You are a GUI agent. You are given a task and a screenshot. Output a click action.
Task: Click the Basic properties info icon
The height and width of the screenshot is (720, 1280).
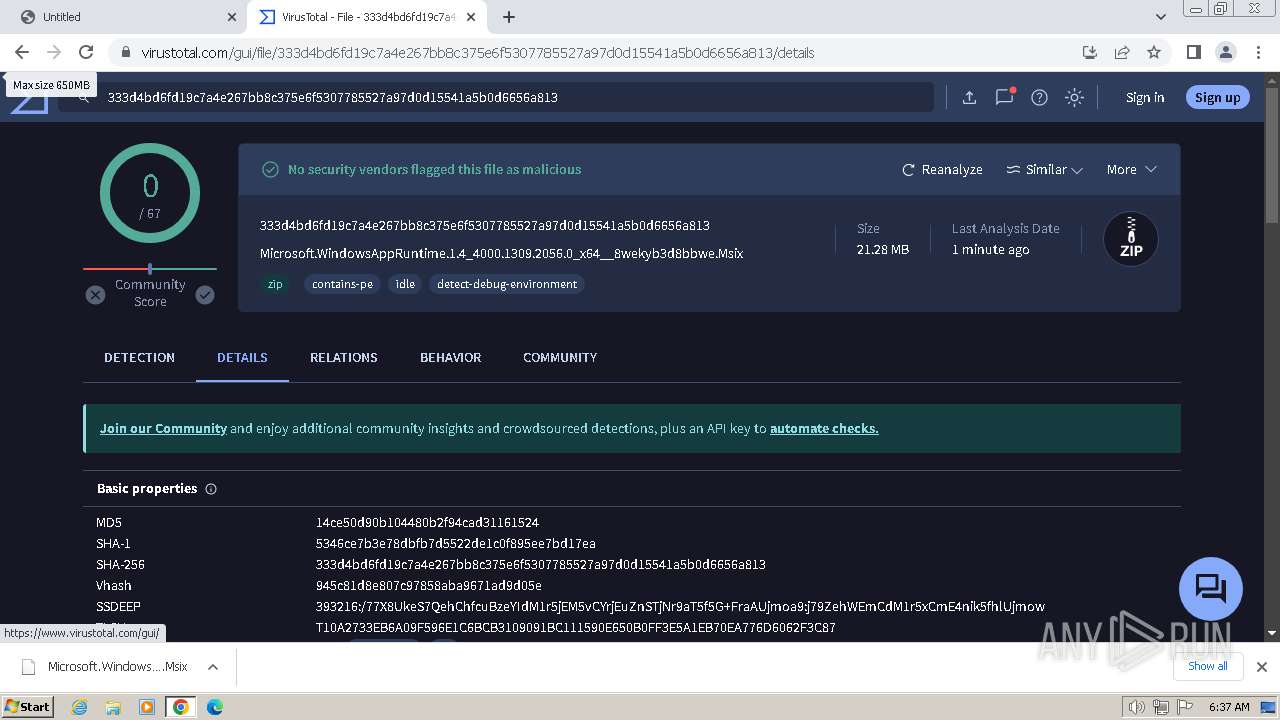point(211,489)
